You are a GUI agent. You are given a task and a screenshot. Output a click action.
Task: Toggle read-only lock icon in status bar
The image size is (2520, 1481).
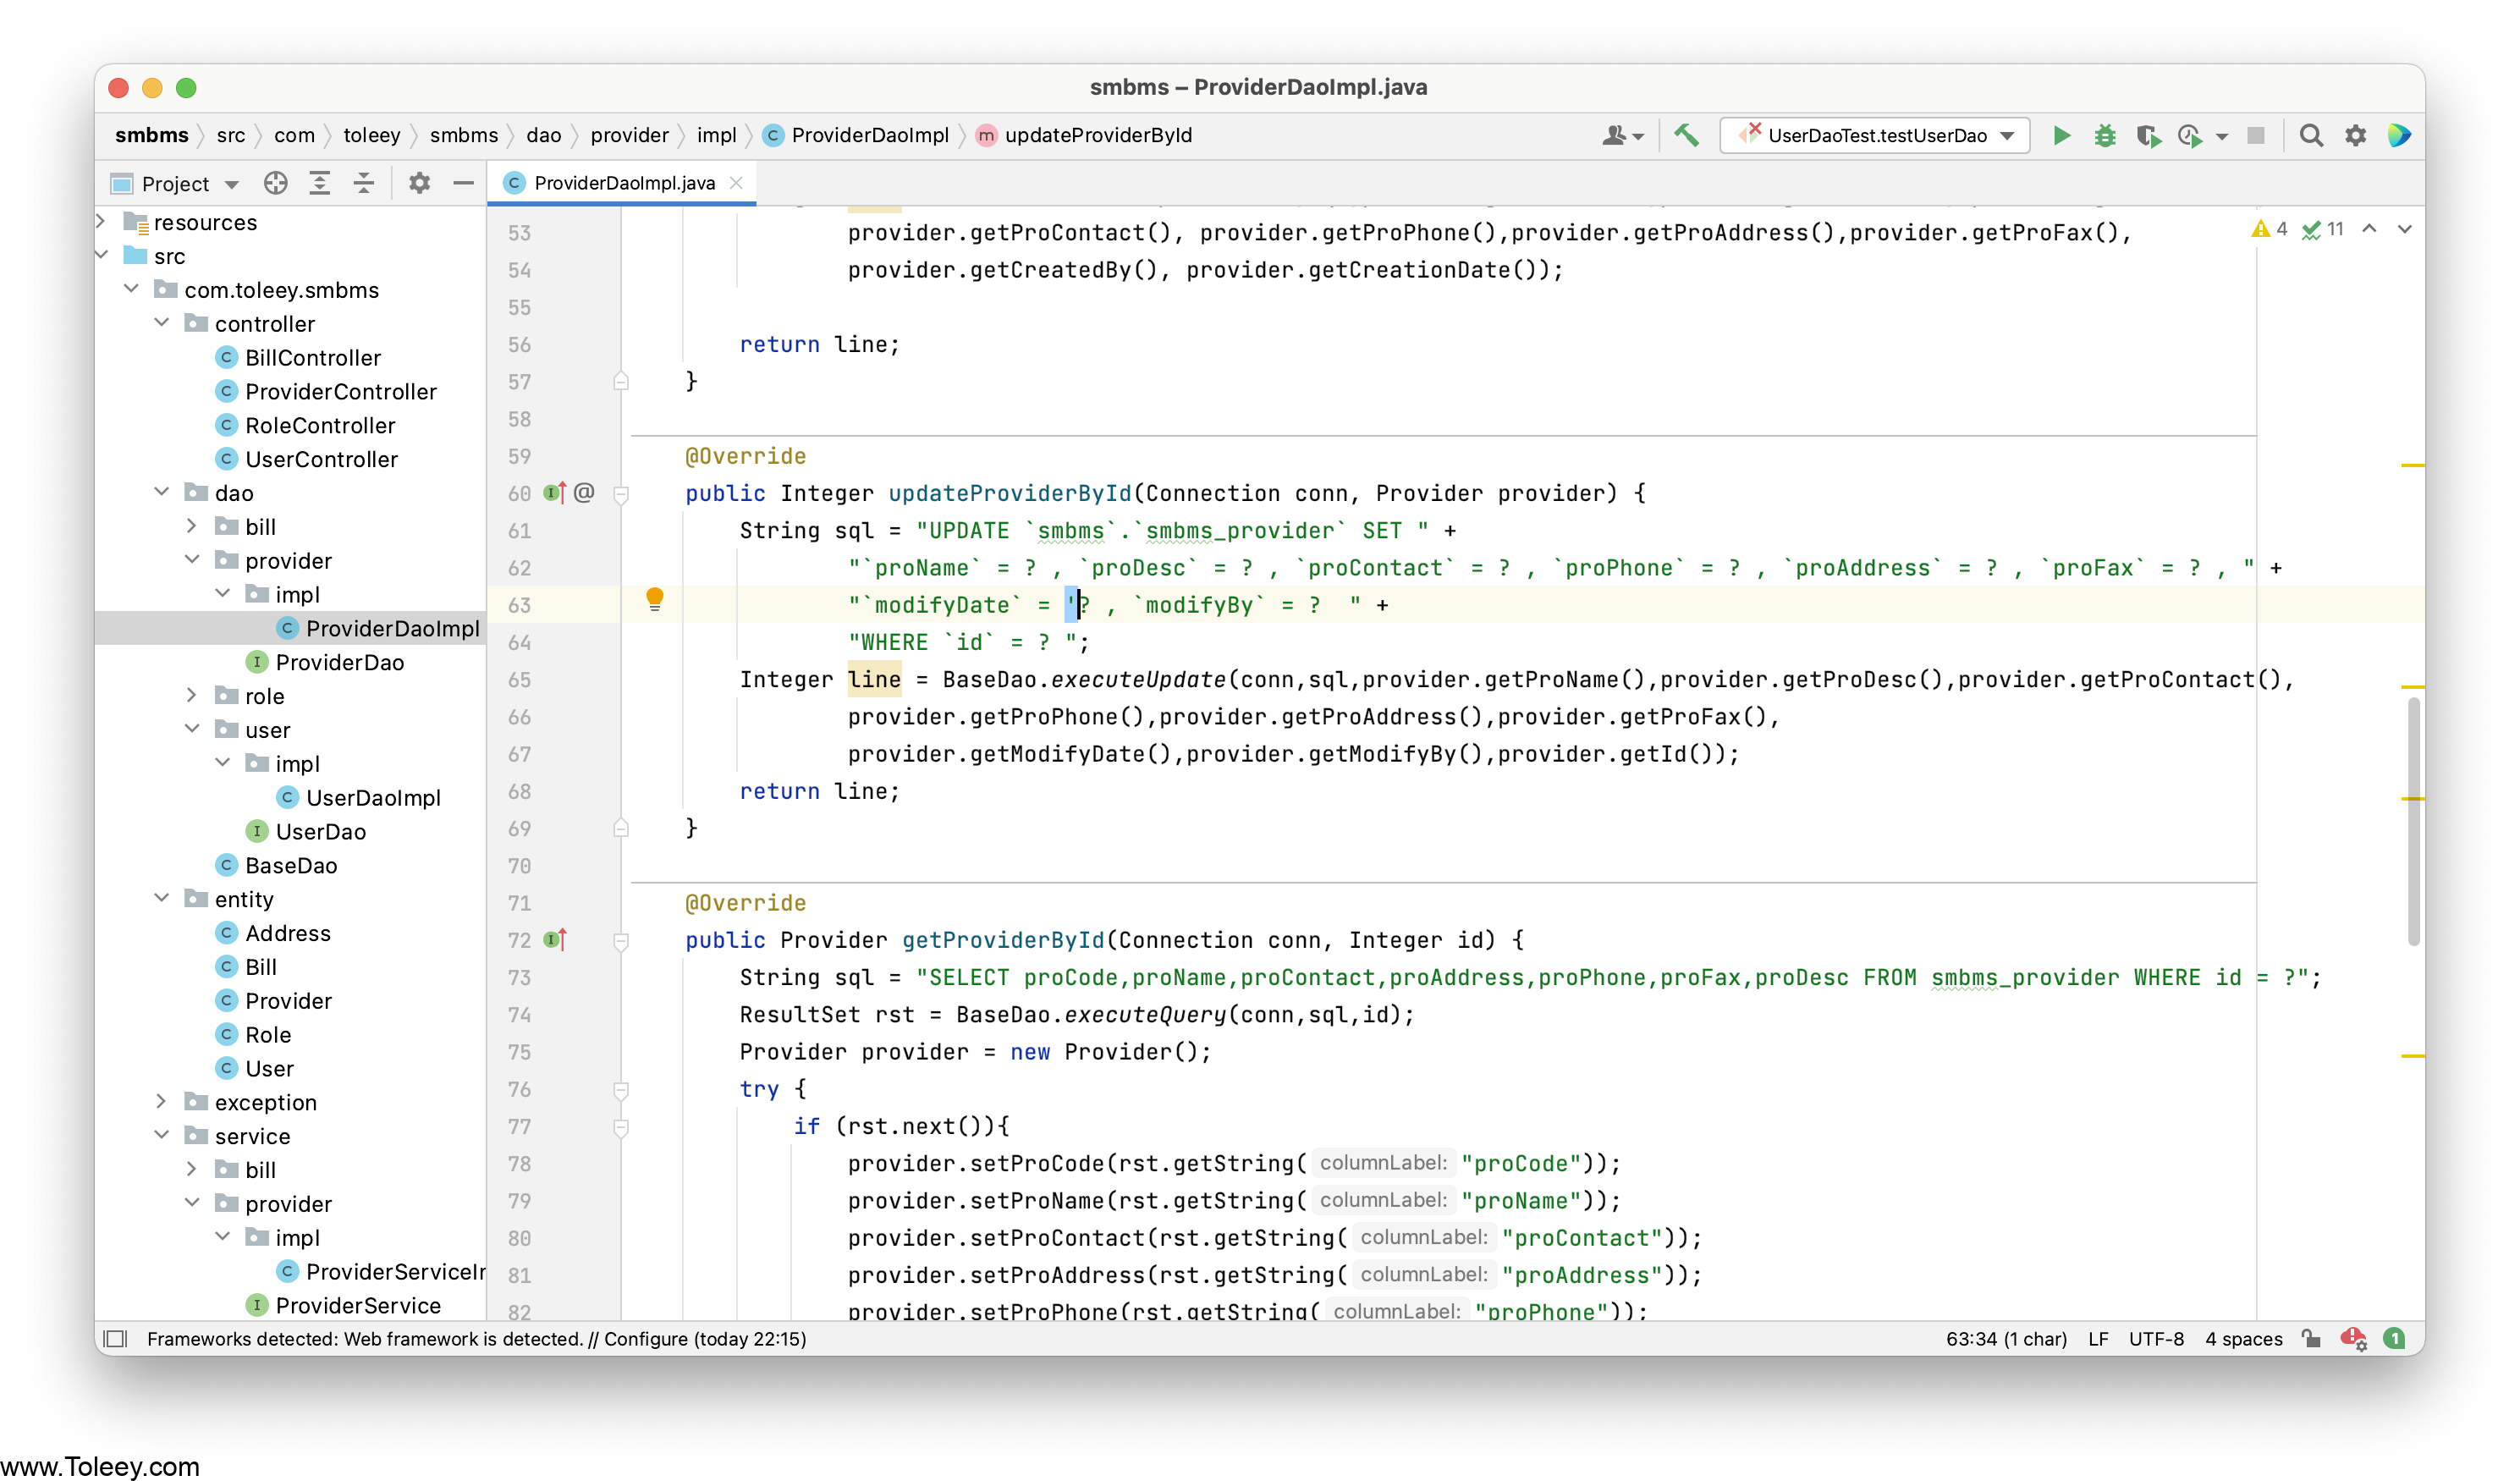2310,1338
